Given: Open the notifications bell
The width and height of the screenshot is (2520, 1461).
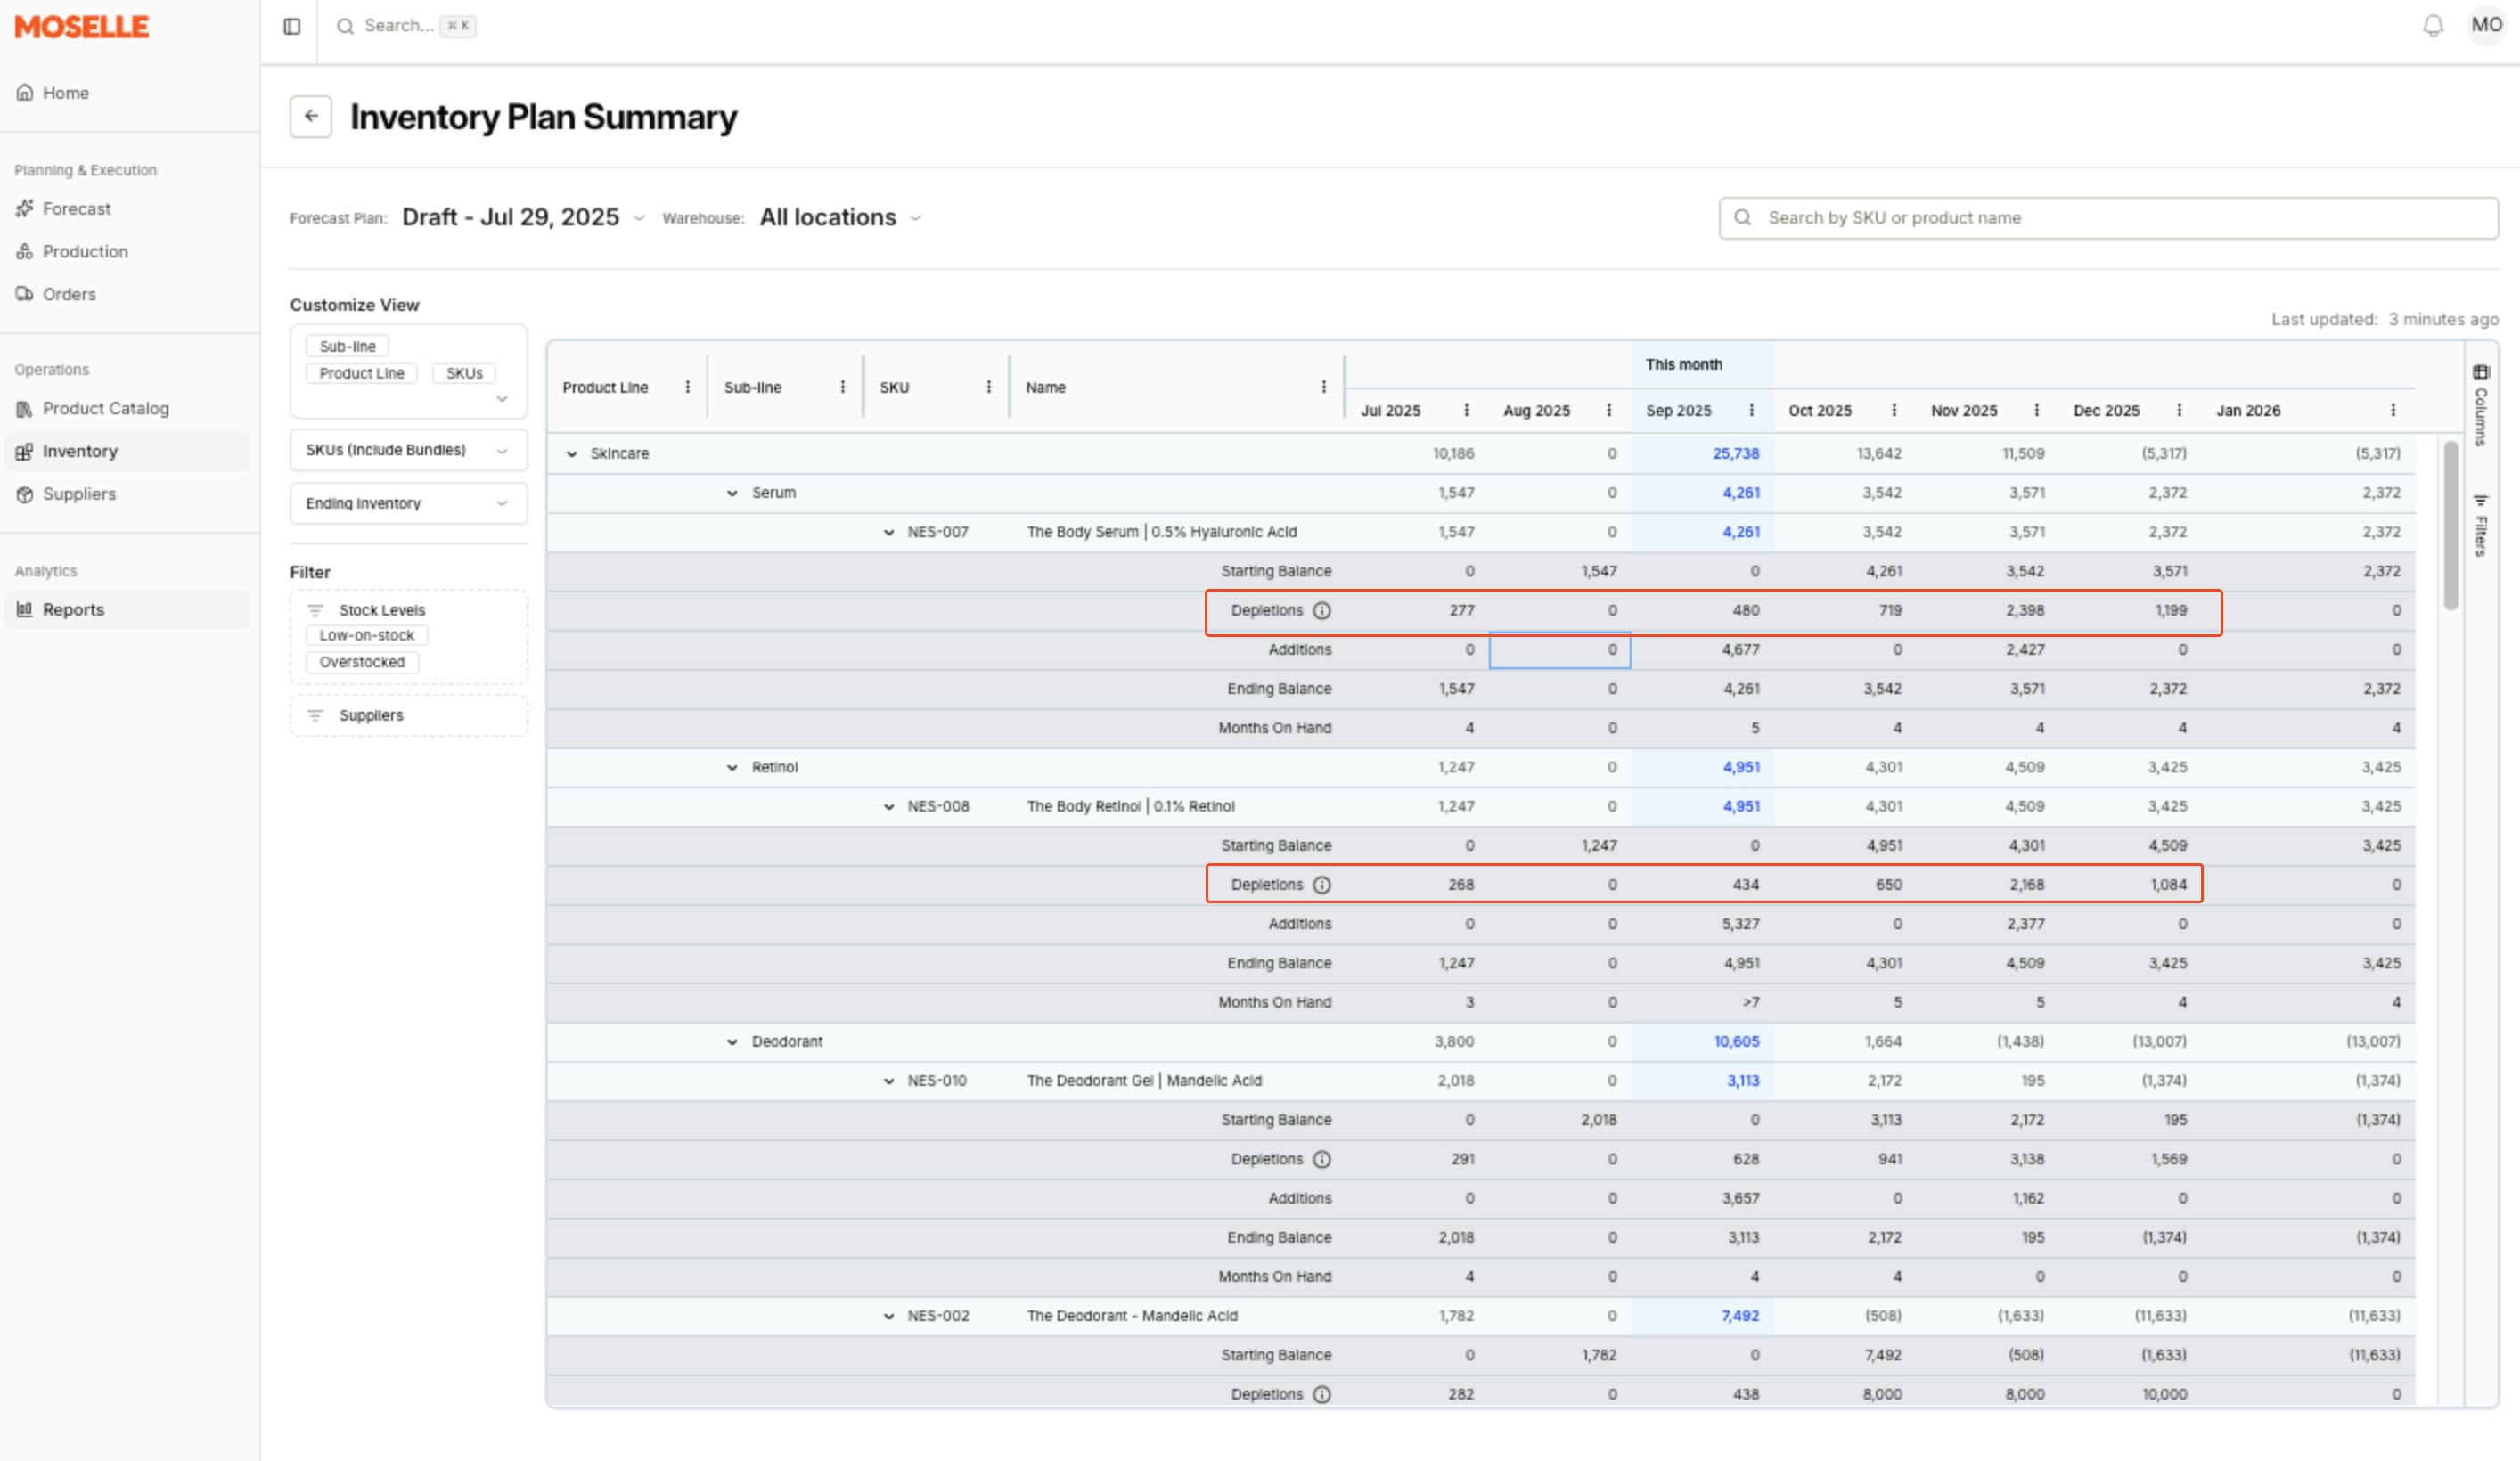Looking at the screenshot, I should click(x=2433, y=26).
